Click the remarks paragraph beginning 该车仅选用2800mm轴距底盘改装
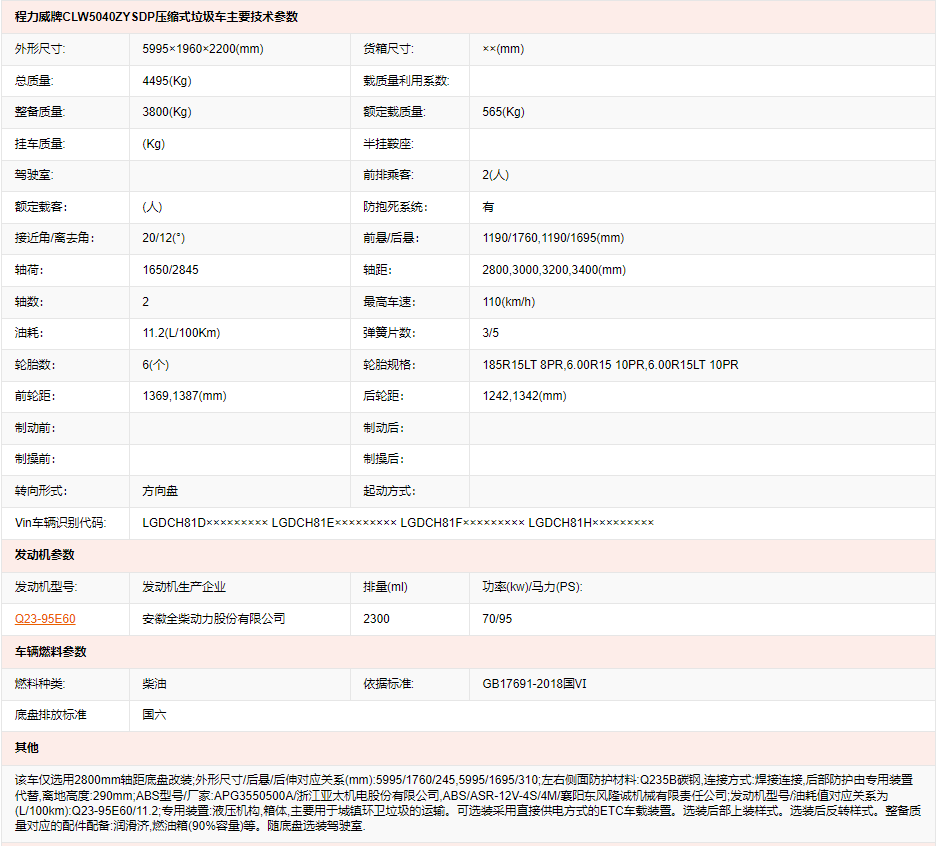Screen dimensions: 939x846 click(468, 803)
